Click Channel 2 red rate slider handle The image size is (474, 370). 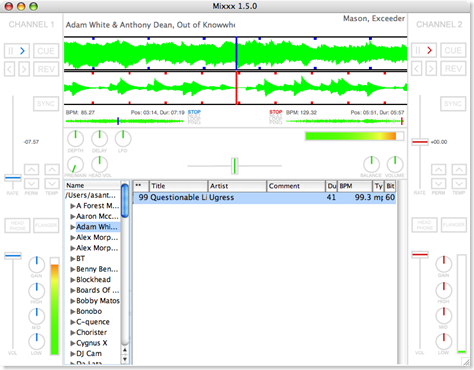click(x=420, y=142)
